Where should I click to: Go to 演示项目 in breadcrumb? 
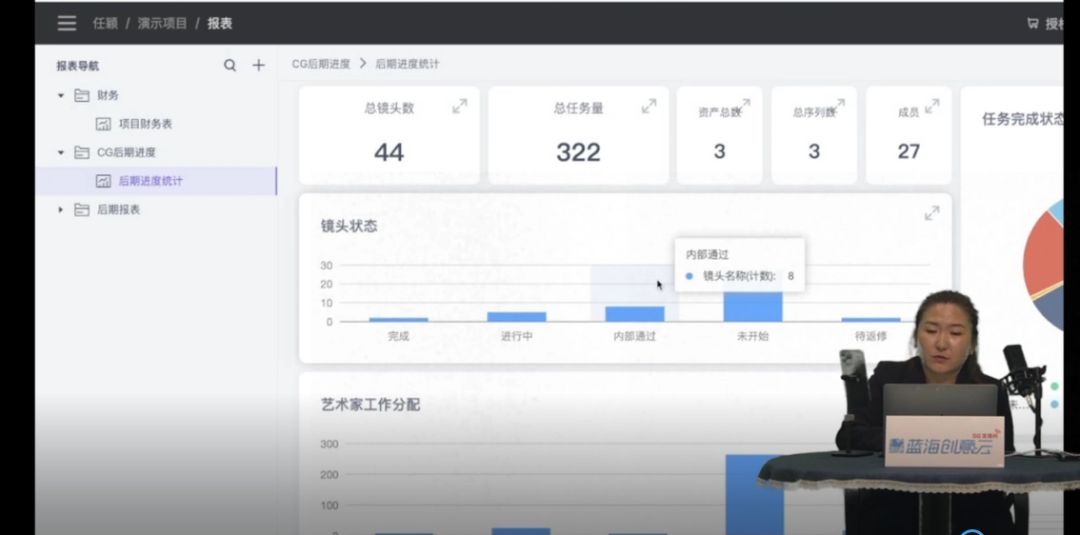tap(163, 23)
